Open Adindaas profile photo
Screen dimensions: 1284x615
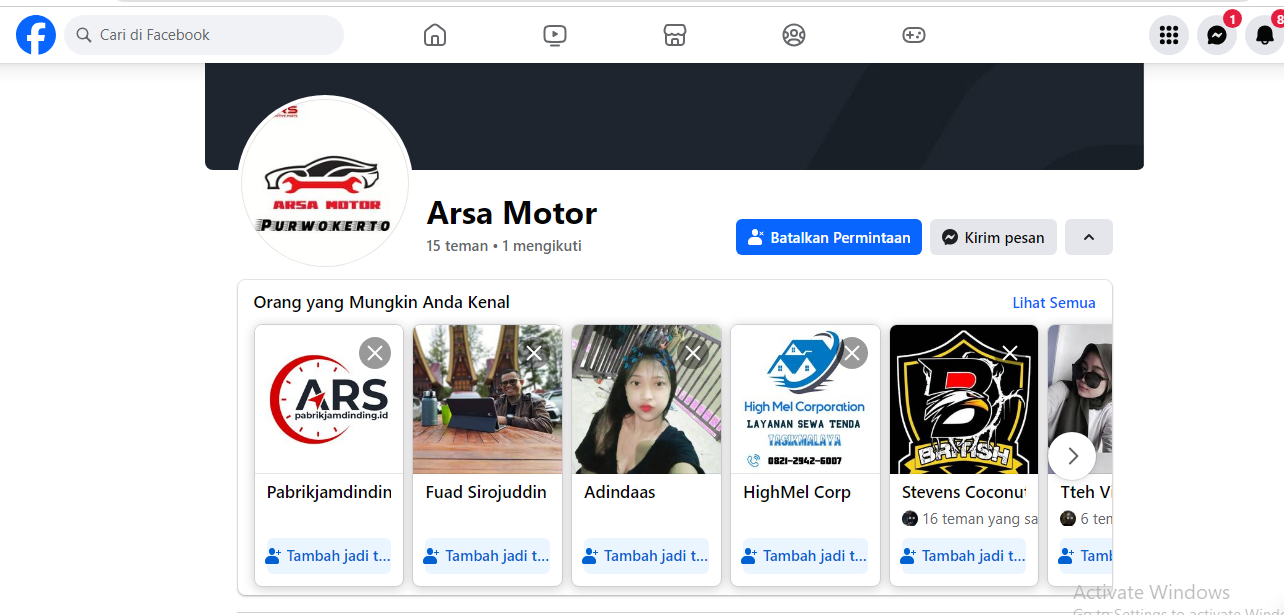tap(646, 399)
